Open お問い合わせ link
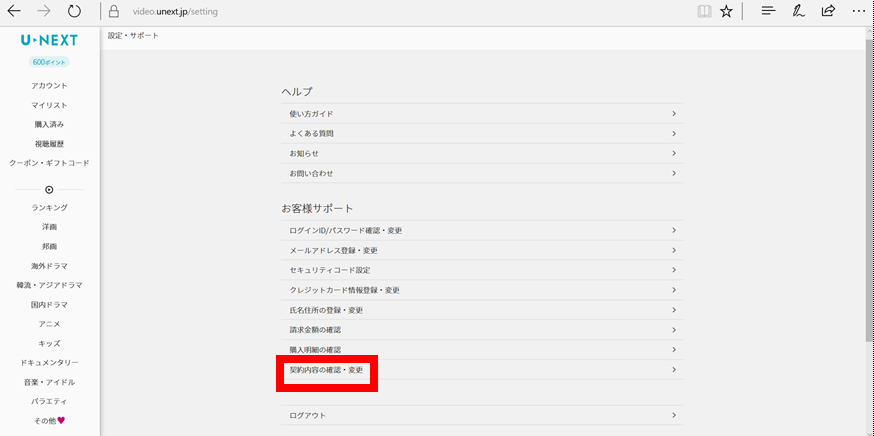Viewport: 874px width, 436px height. (482, 173)
